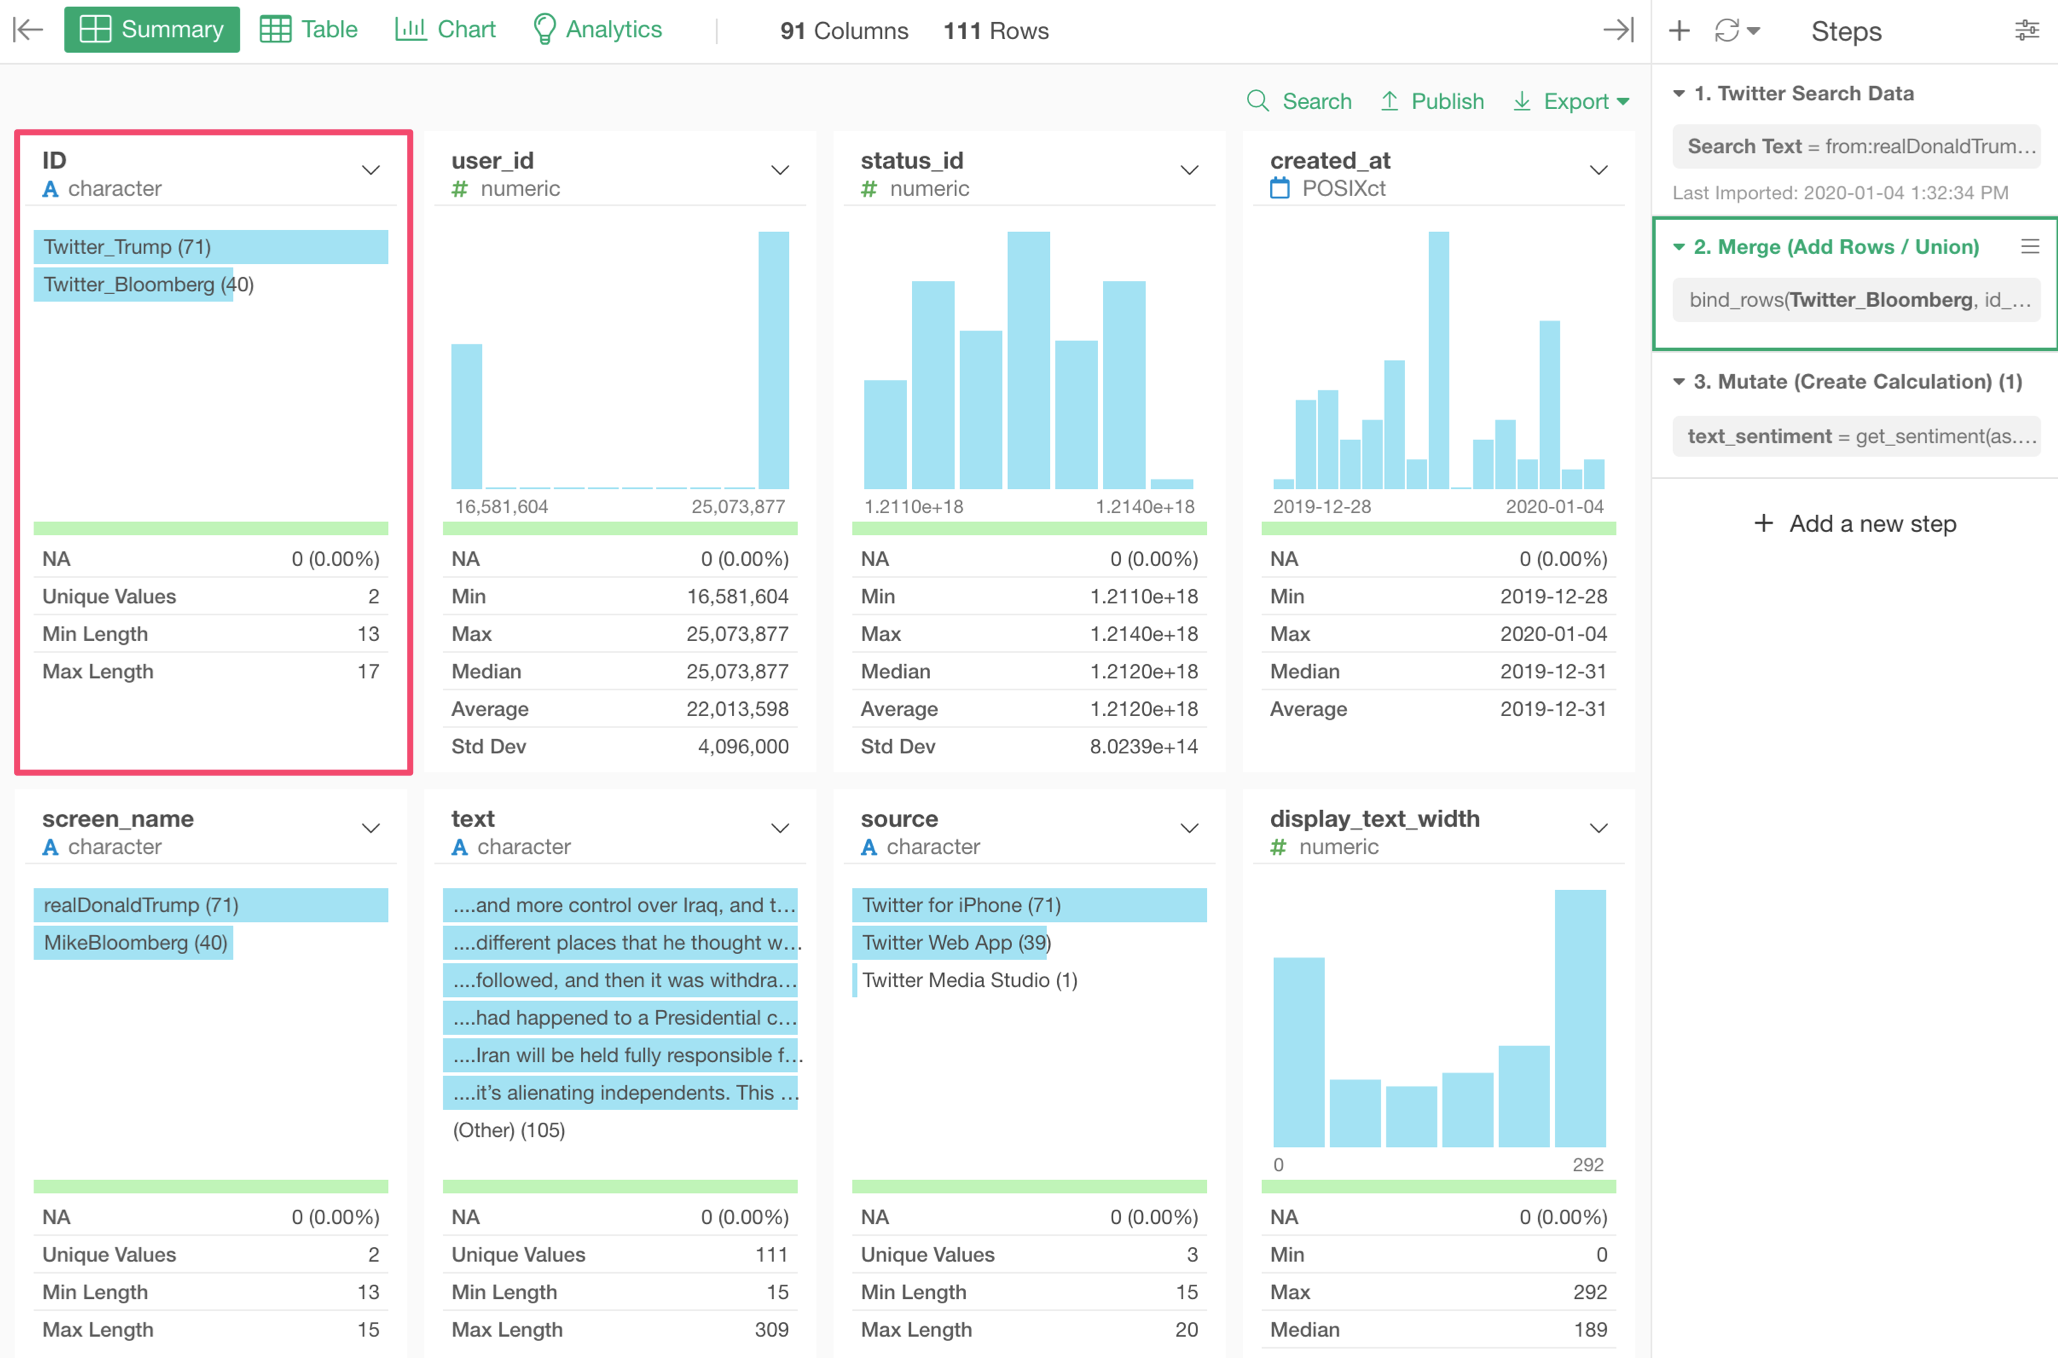Open the Export dropdown
Screen dimensions: 2058x1358
click(x=1571, y=101)
